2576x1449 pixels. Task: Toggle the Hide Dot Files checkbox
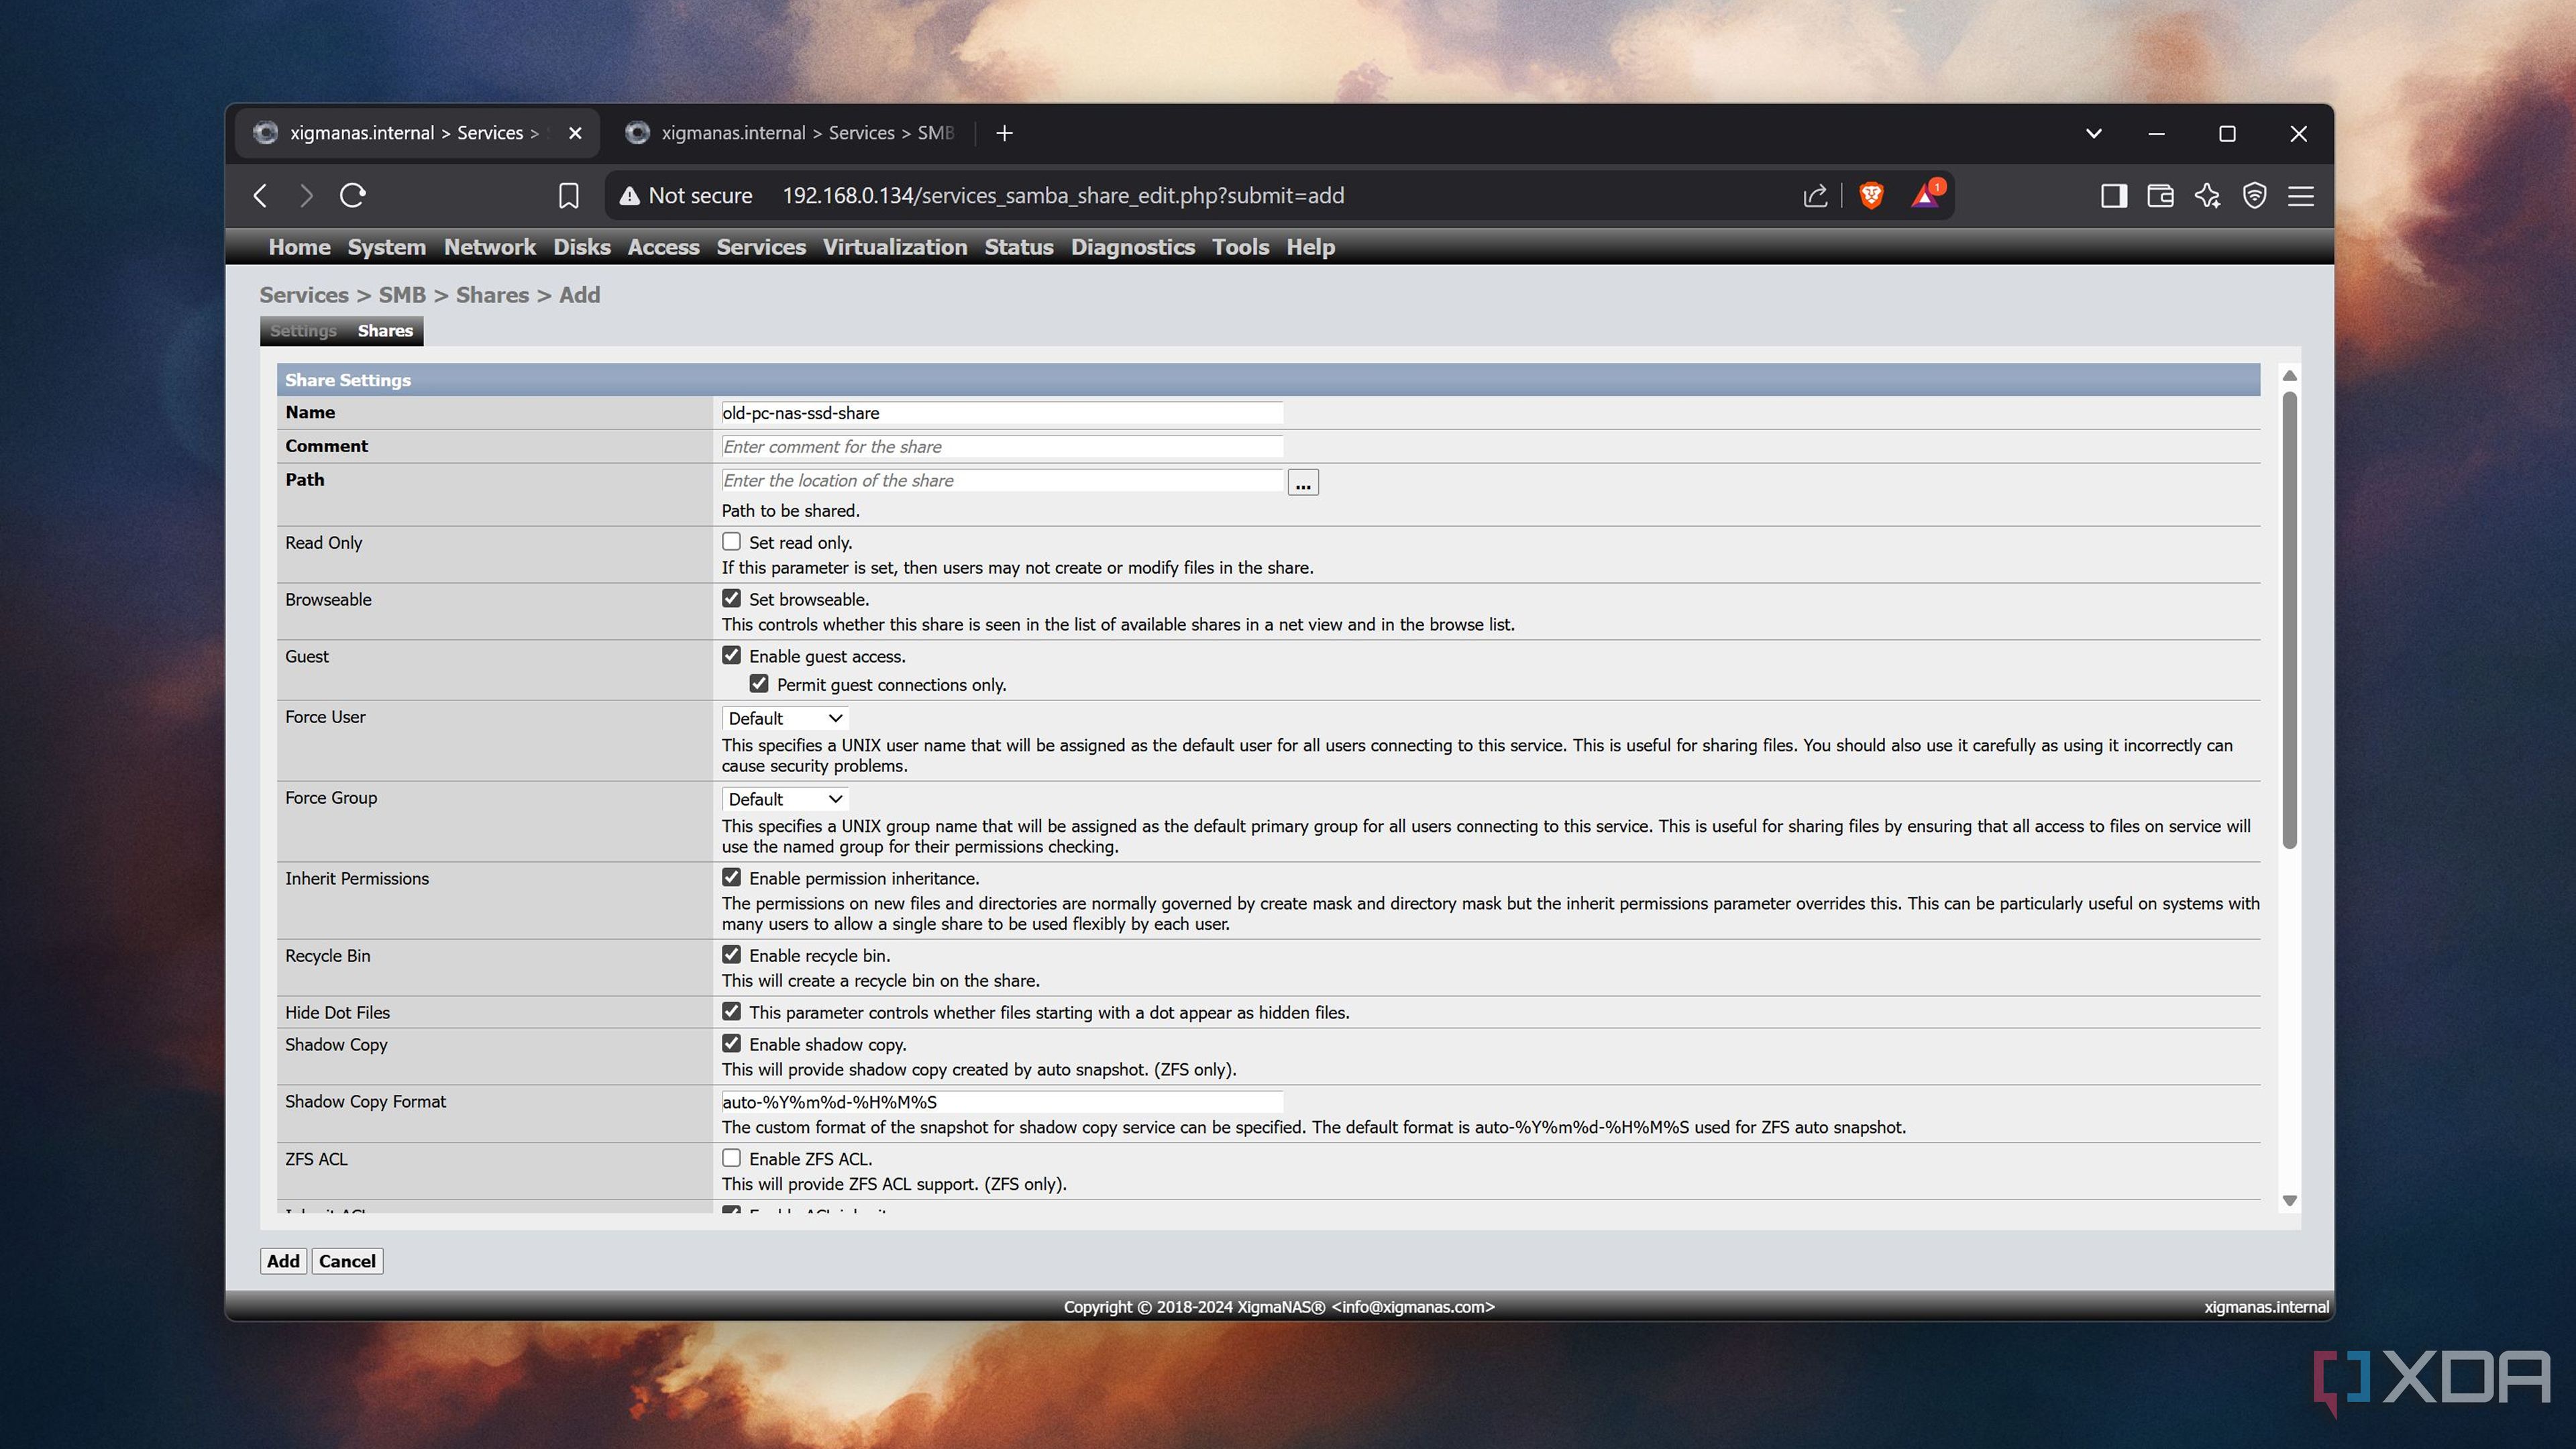(732, 1011)
